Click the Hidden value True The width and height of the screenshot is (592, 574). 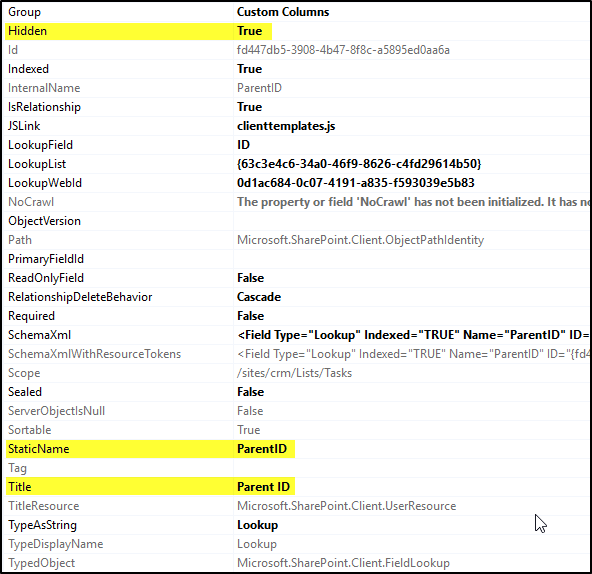249,31
